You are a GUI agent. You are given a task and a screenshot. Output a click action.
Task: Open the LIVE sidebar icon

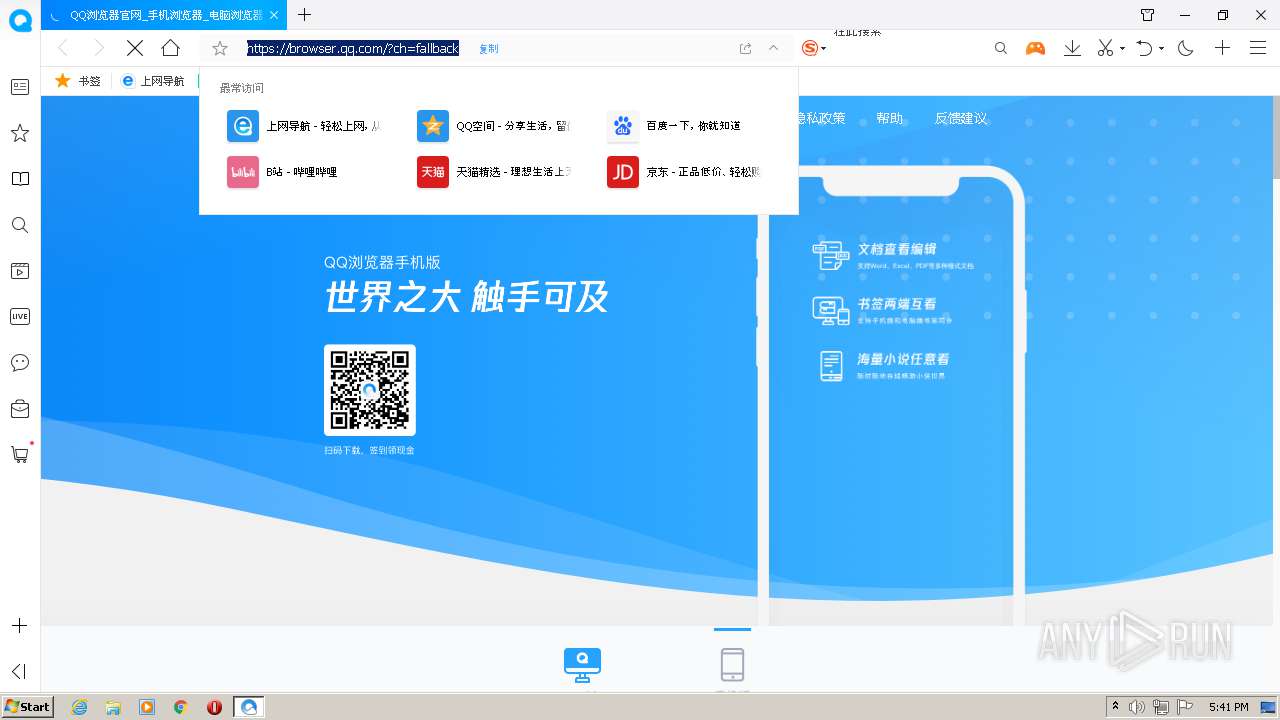[19, 316]
